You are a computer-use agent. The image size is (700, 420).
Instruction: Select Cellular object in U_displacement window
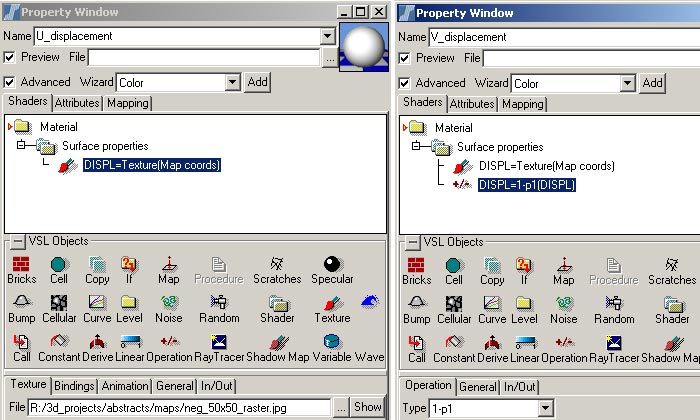coord(59,310)
